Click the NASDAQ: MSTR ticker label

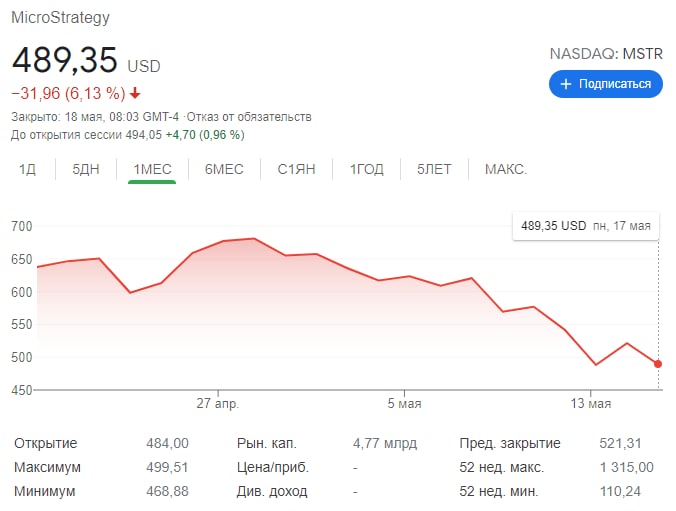pyautogui.click(x=606, y=54)
